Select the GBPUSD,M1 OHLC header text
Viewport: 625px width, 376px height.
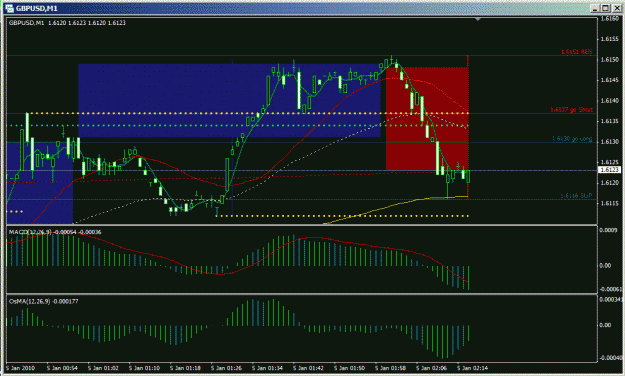point(67,23)
